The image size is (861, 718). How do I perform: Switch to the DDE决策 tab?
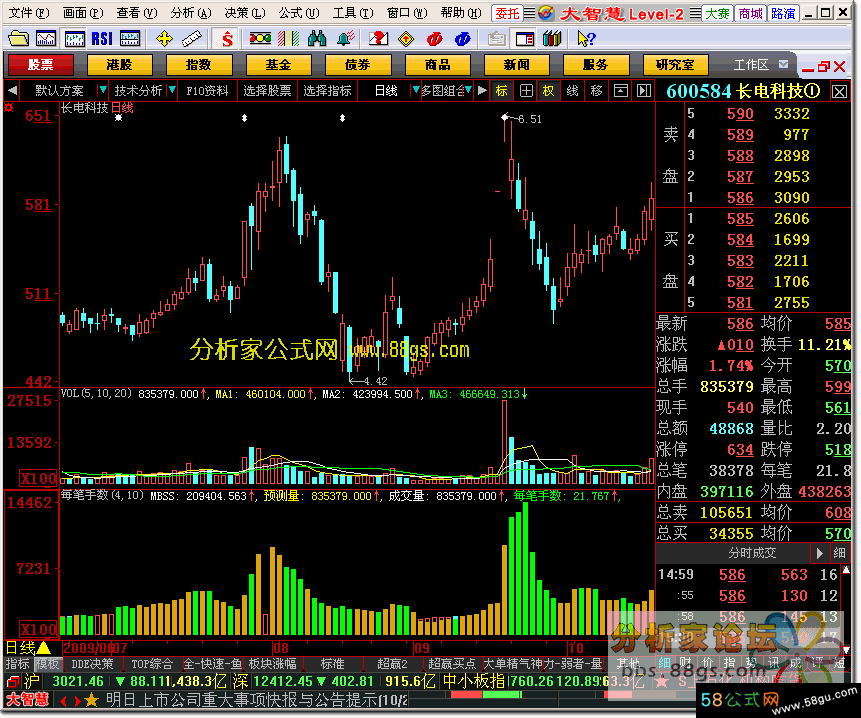pyautogui.click(x=92, y=664)
